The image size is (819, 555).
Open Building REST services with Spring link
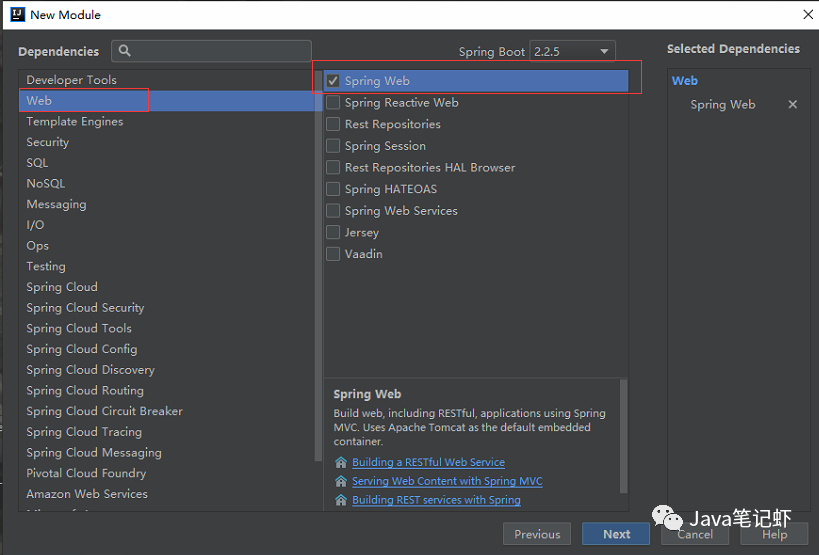pyautogui.click(x=436, y=500)
